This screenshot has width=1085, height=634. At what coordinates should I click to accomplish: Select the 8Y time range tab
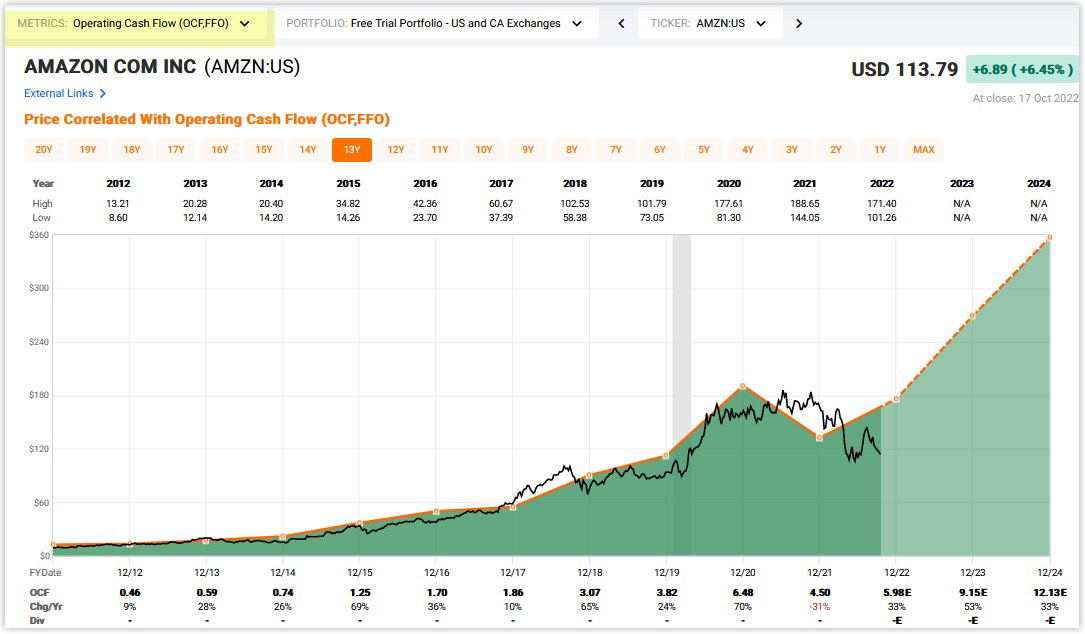click(x=572, y=150)
